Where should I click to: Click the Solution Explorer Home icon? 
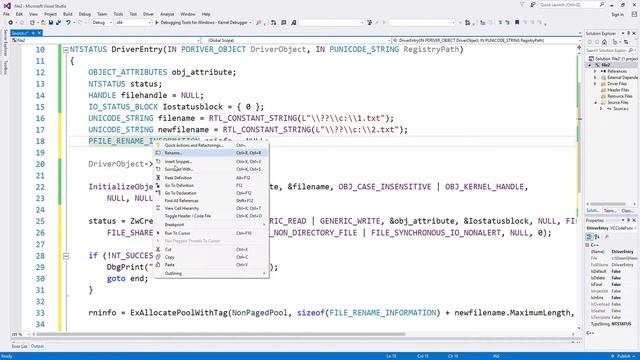click(604, 42)
